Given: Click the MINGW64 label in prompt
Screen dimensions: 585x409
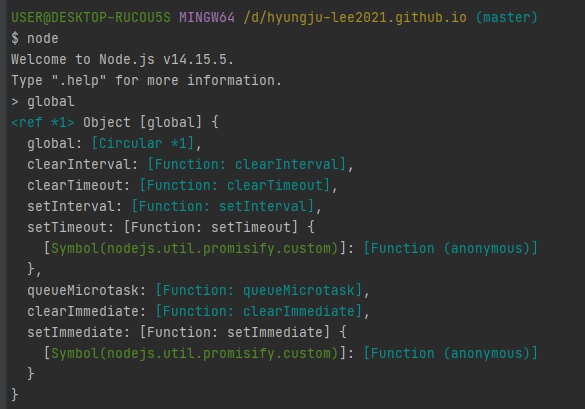Looking at the screenshot, I should pyautogui.click(x=207, y=17).
